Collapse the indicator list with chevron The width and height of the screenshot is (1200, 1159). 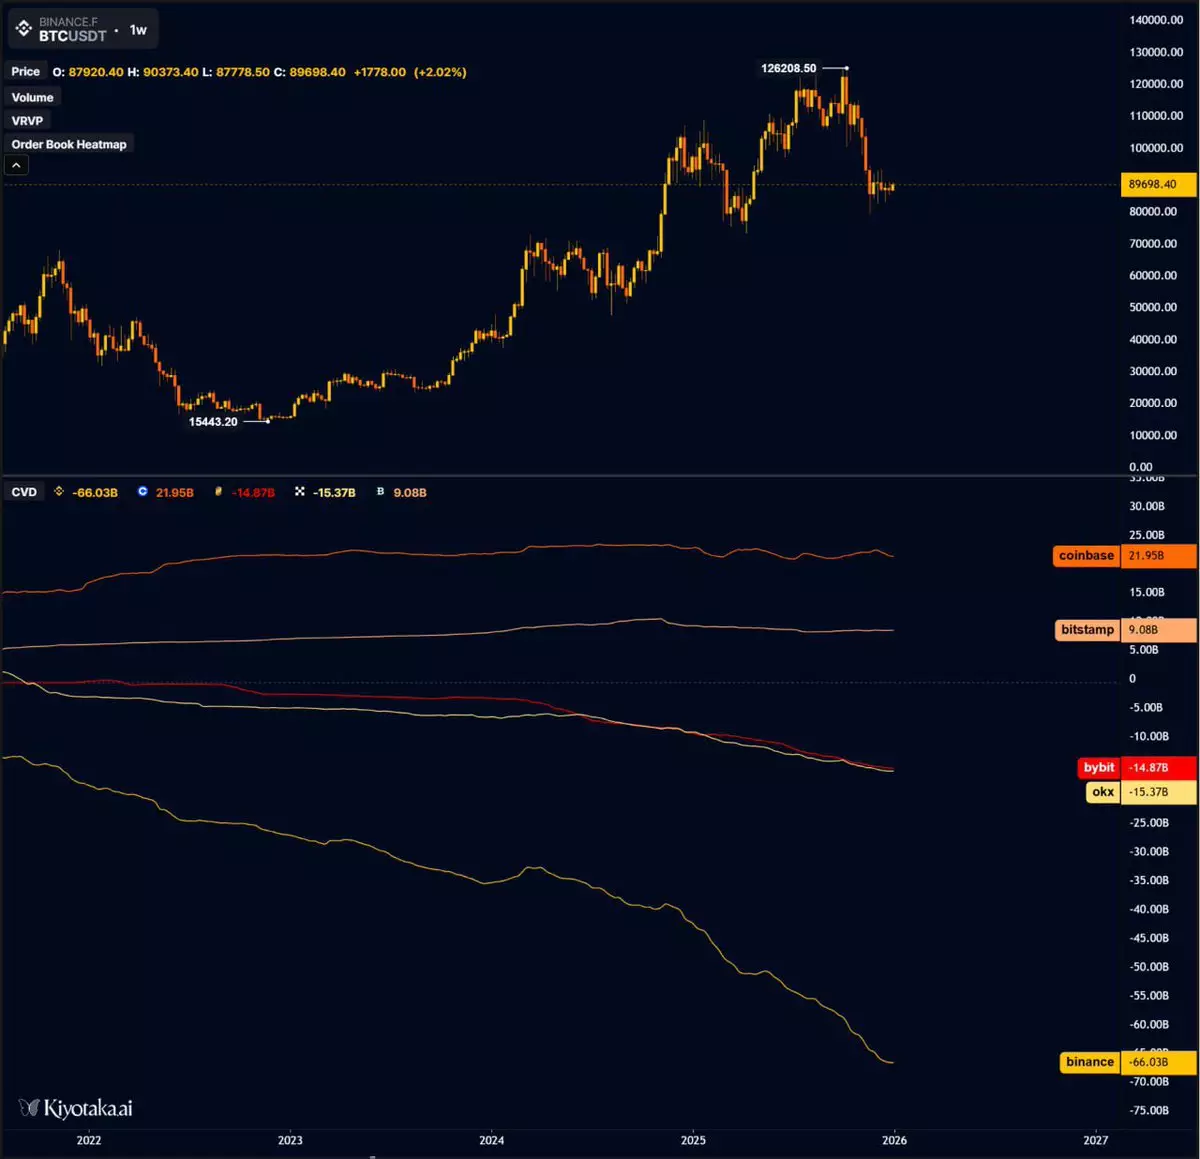tap(17, 166)
